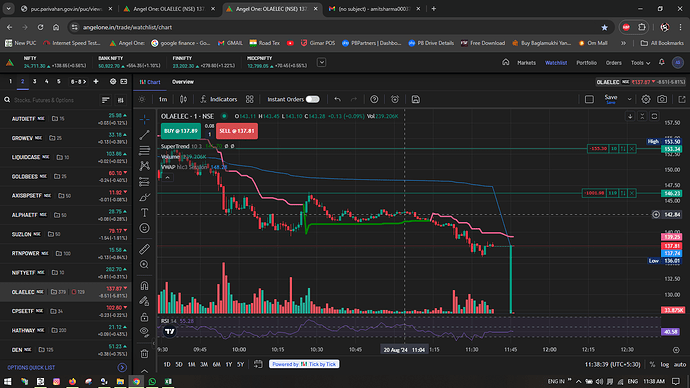Expand the Tools menu

tap(640, 63)
